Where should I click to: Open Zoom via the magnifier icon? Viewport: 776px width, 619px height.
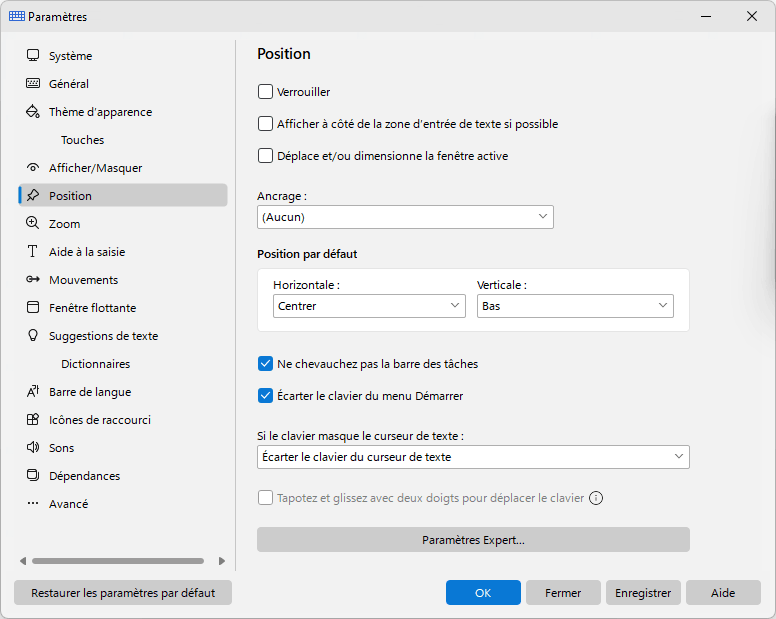(33, 223)
